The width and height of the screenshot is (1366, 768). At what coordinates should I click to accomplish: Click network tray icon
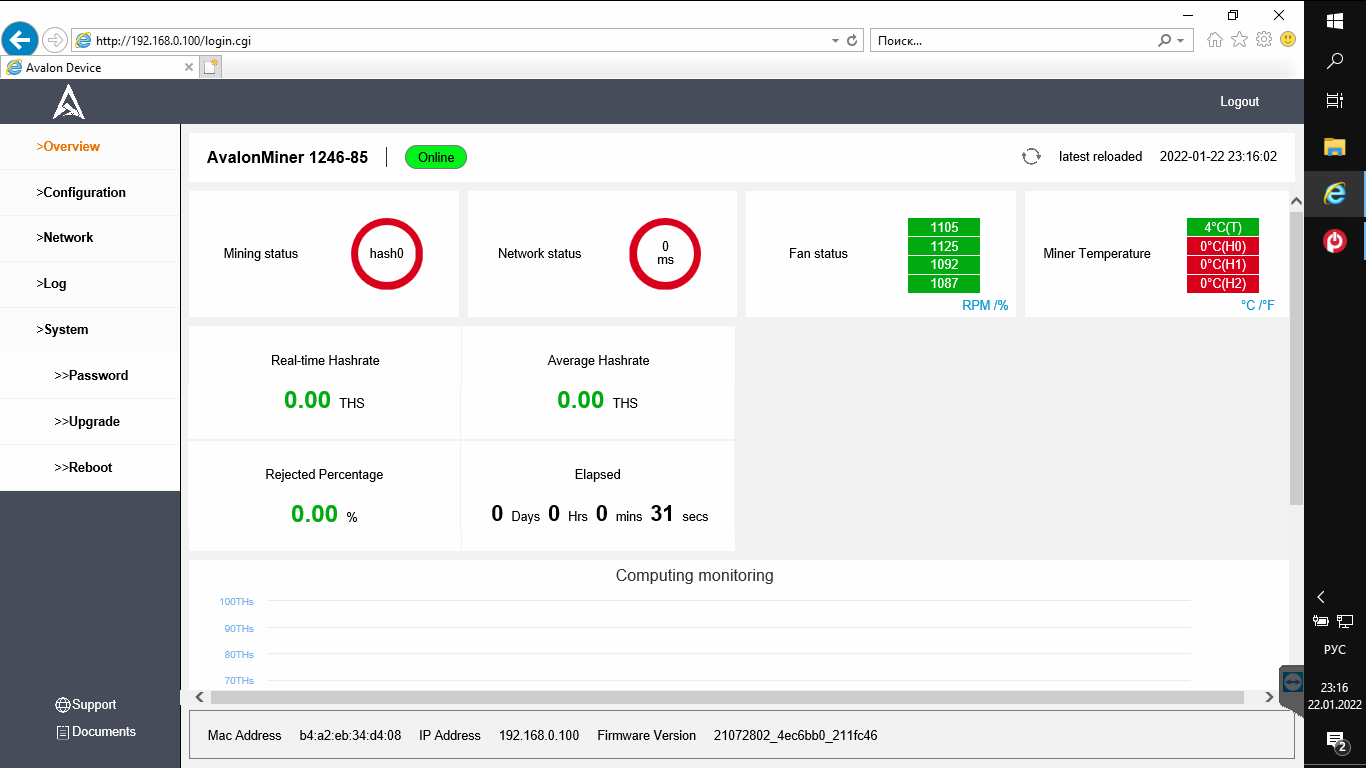1345,622
